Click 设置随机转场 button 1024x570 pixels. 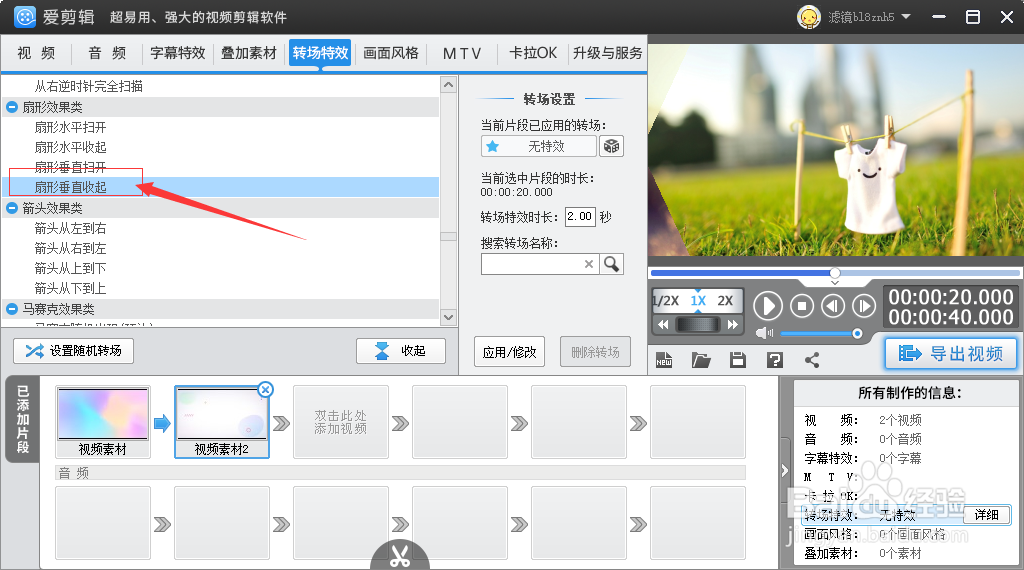click(73, 351)
